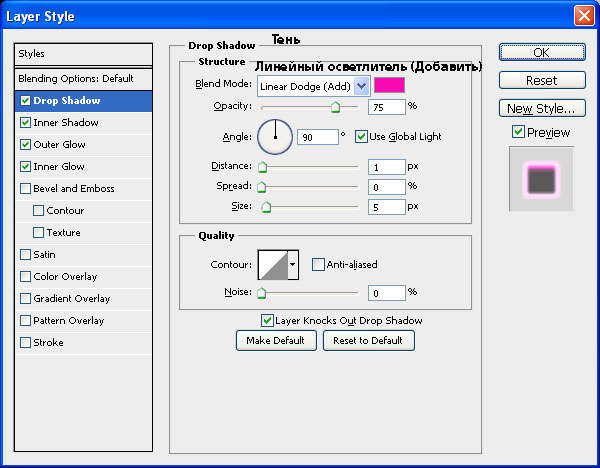The image size is (600, 468).
Task: Open the Outer Glow settings row
Action: click(x=83, y=145)
